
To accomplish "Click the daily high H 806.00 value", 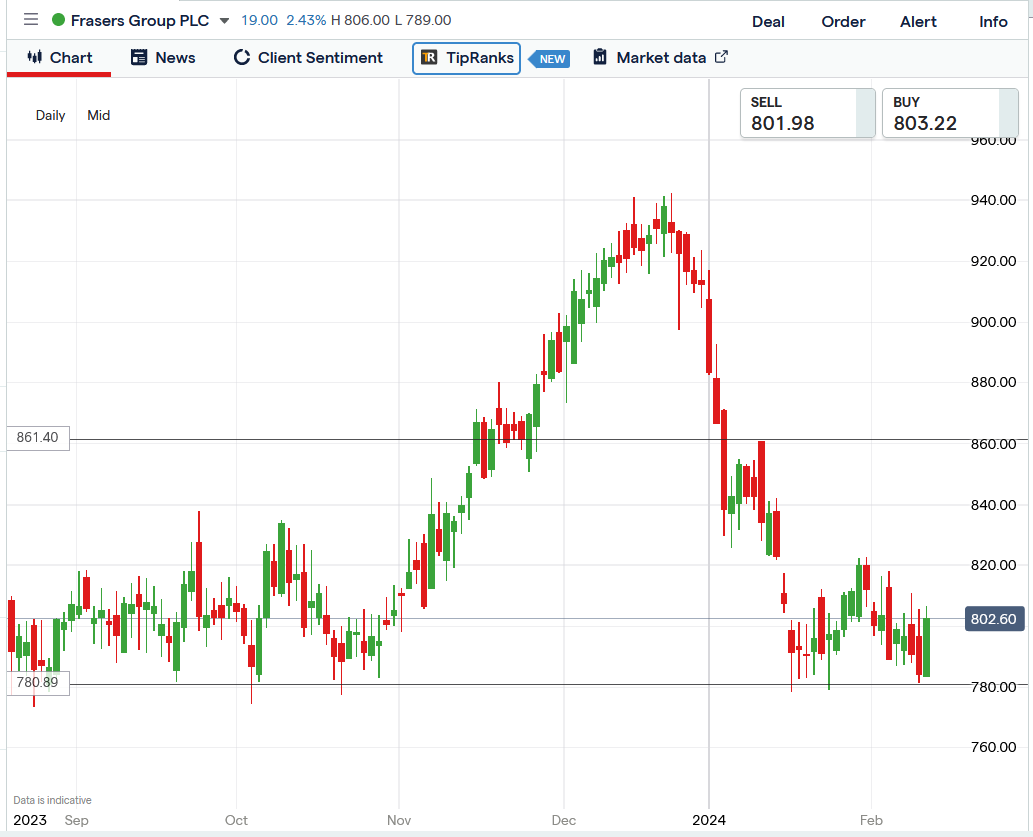I will [360, 20].
